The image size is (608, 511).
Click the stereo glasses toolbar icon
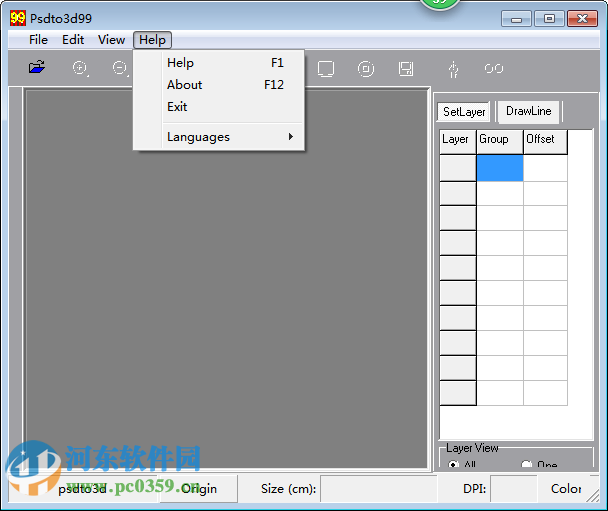[x=494, y=69]
